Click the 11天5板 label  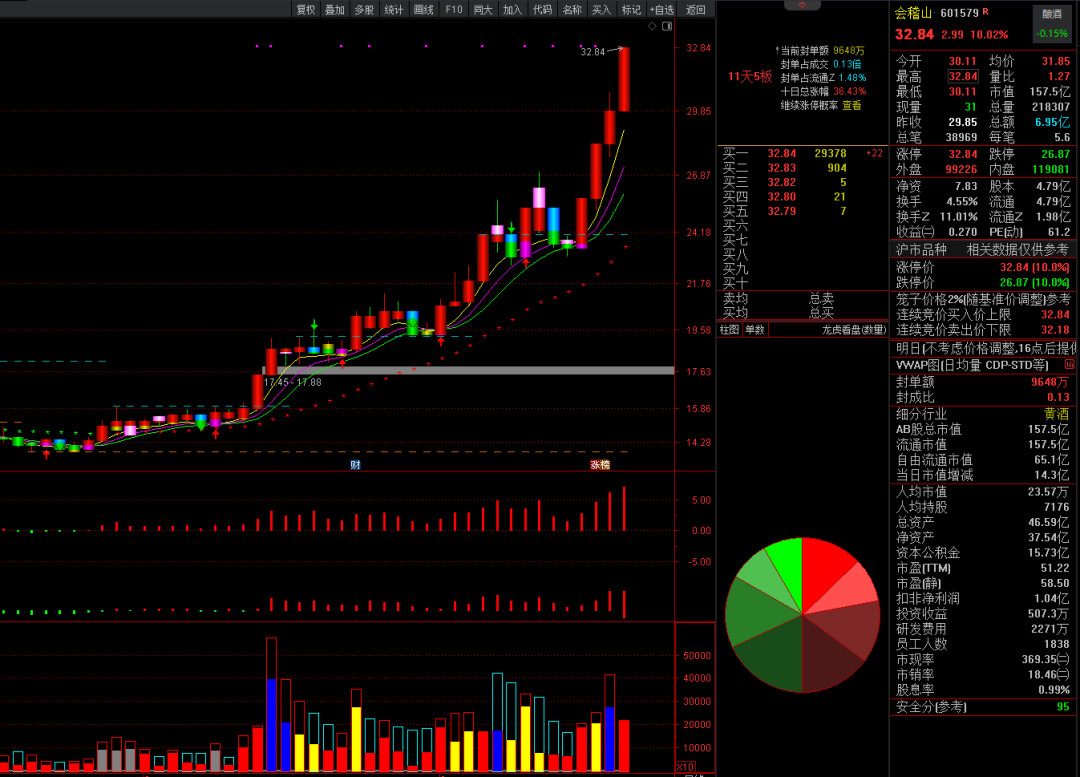click(x=750, y=76)
